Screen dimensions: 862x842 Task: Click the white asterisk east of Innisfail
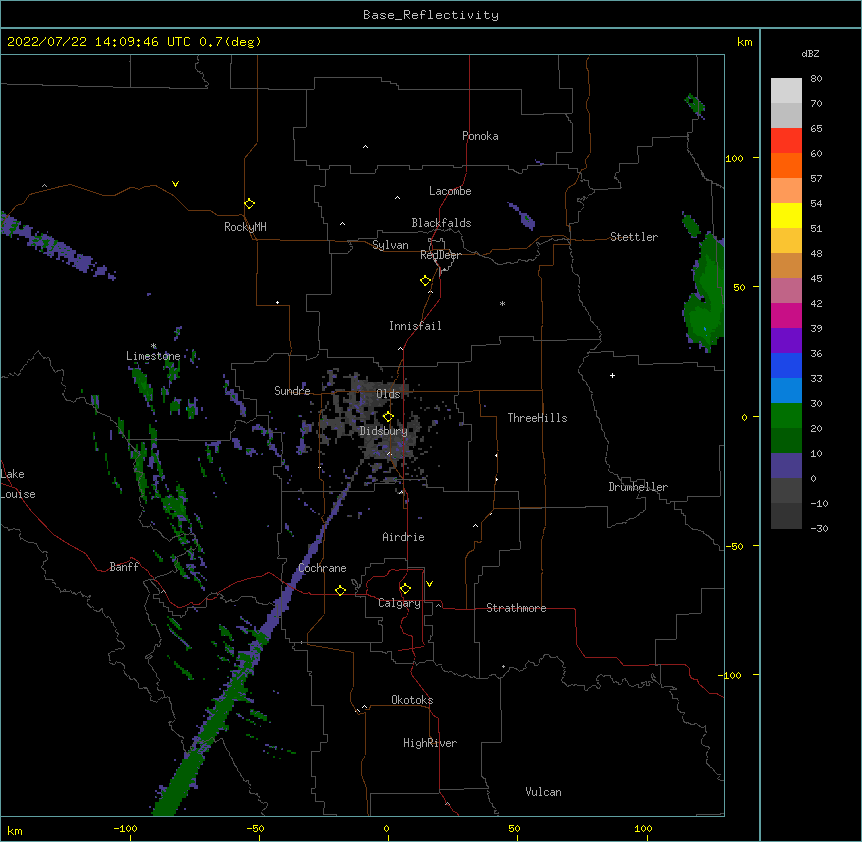[502, 303]
